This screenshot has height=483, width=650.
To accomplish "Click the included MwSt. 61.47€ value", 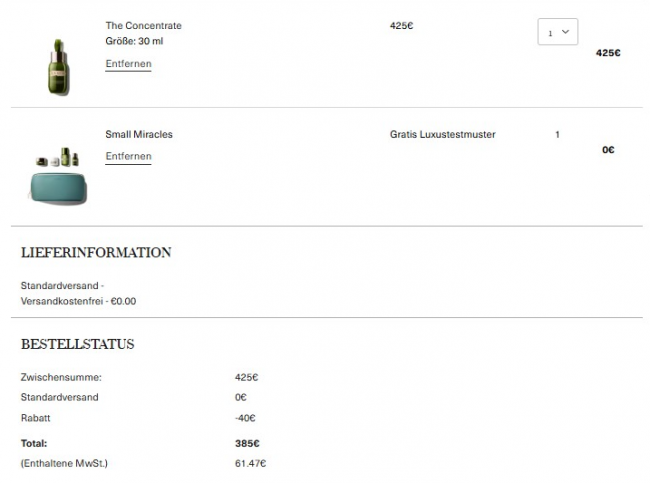I will tap(250, 463).
